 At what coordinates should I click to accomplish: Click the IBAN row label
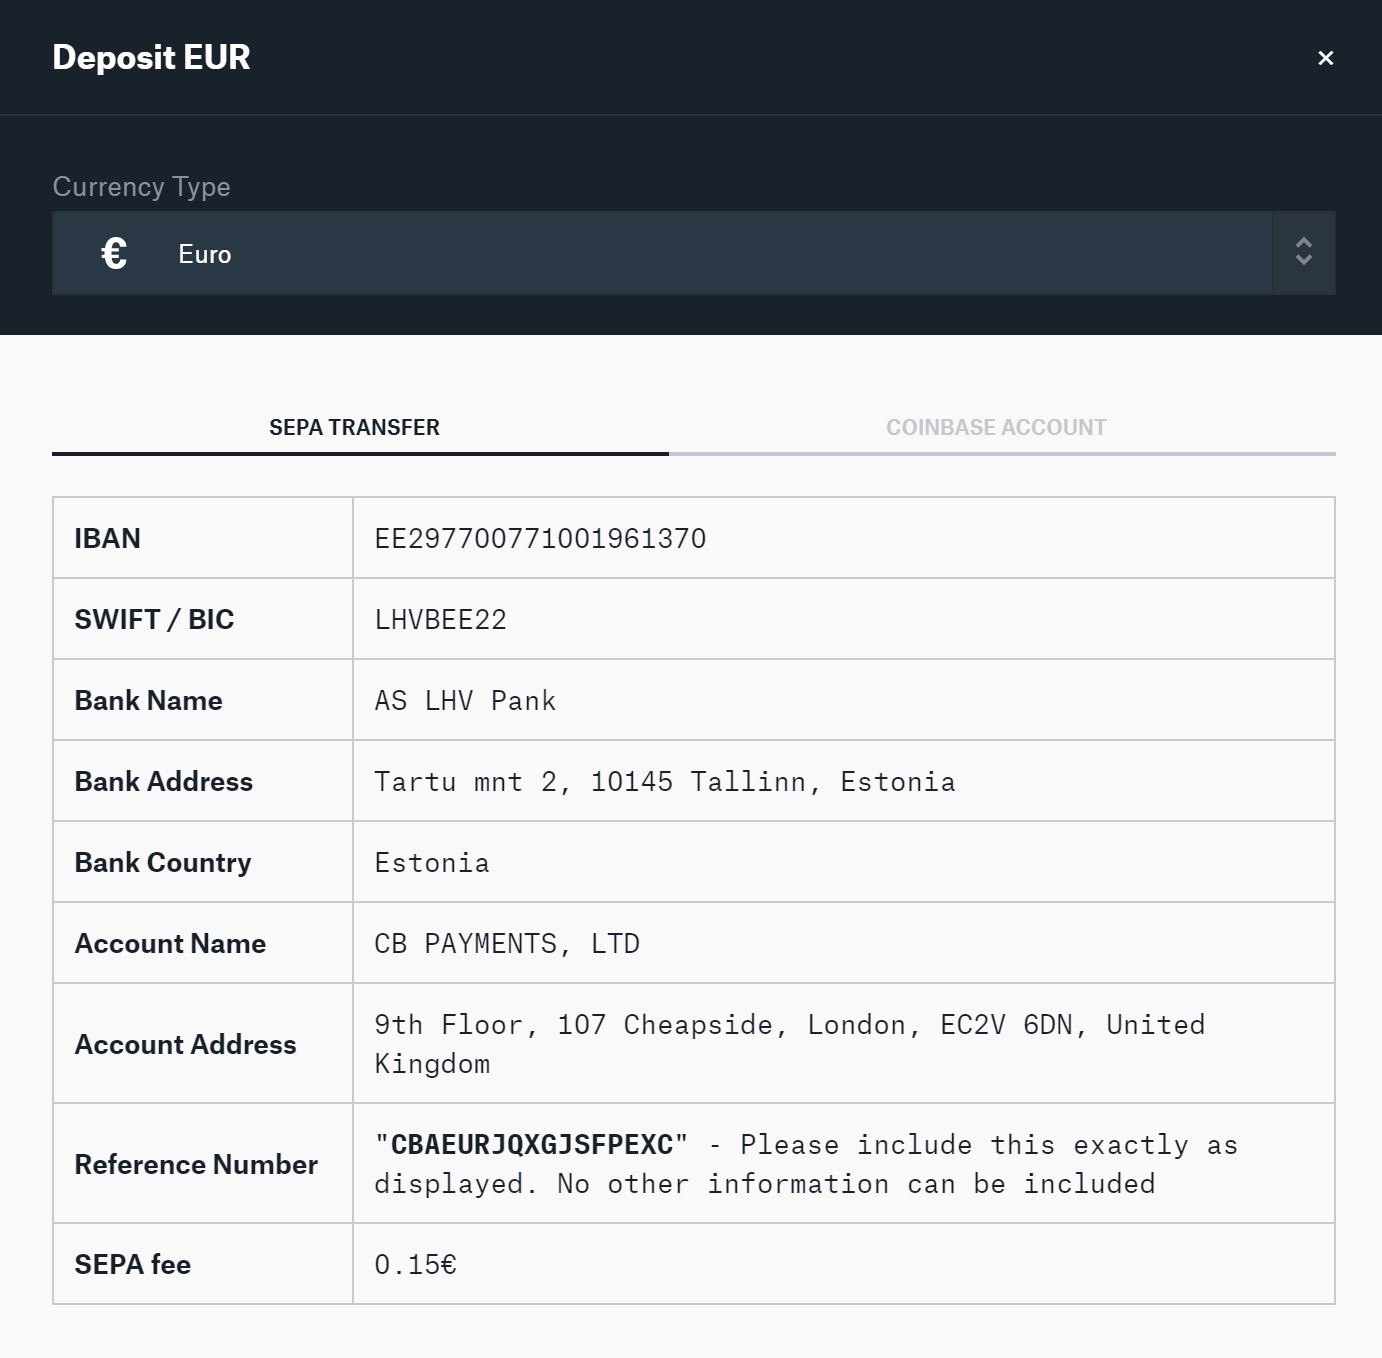point(107,539)
